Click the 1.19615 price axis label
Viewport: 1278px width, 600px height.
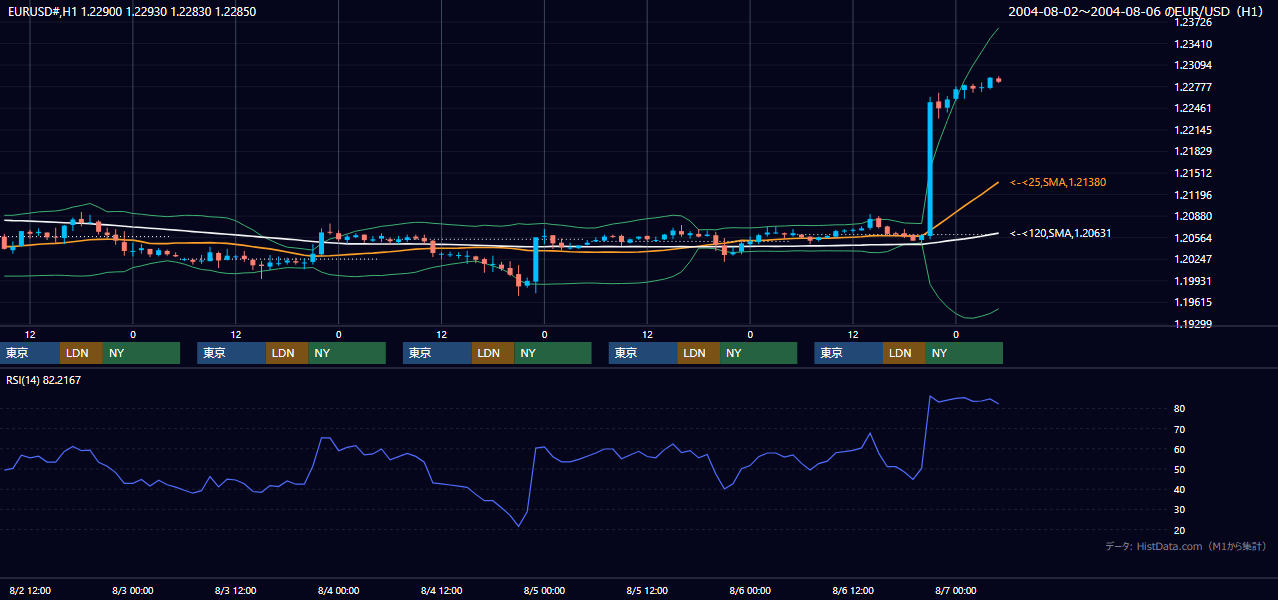coord(1192,302)
